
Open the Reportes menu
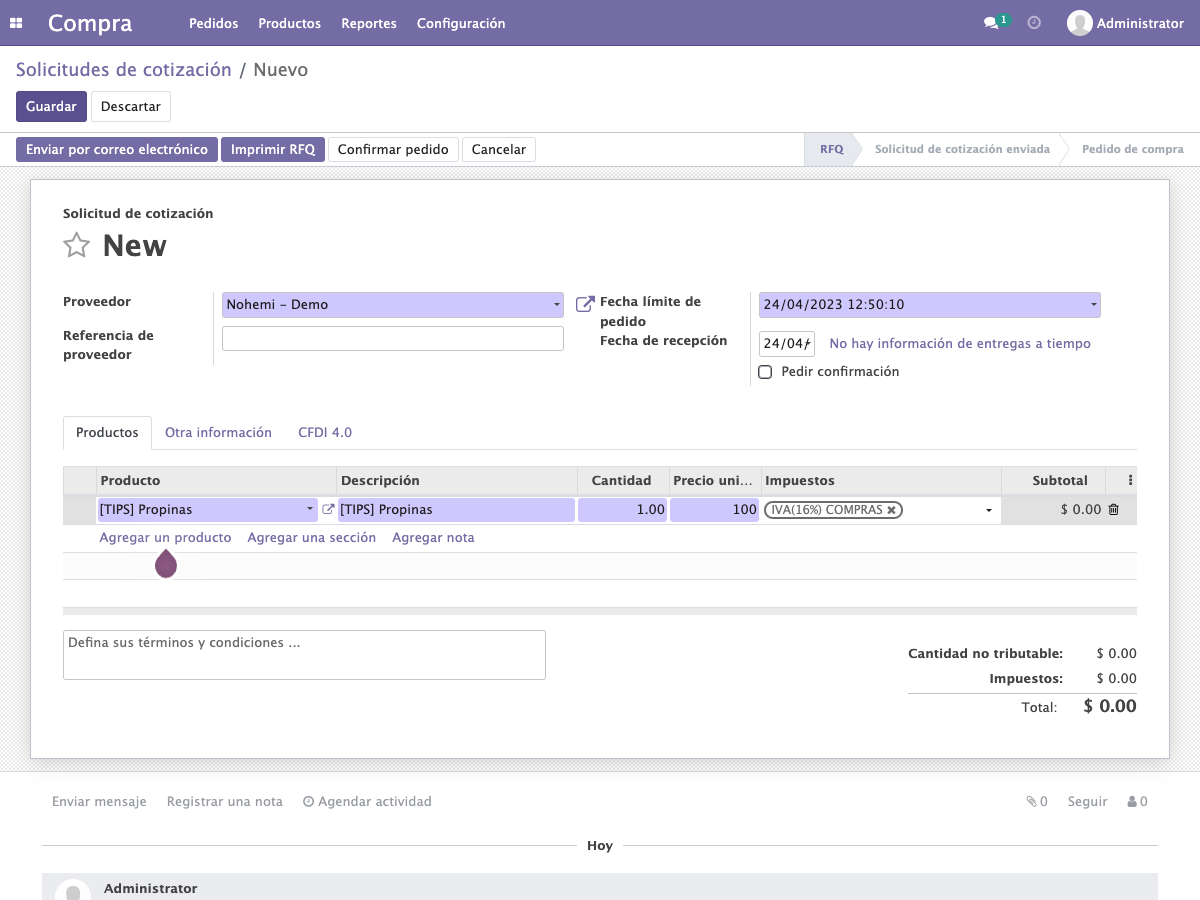click(368, 23)
